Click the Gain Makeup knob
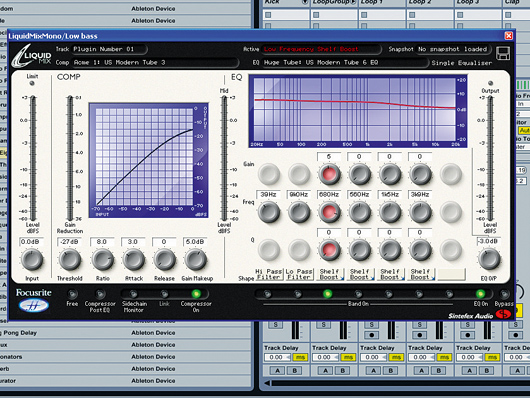Image resolution: width=530 pixels, height=398 pixels. [196, 260]
